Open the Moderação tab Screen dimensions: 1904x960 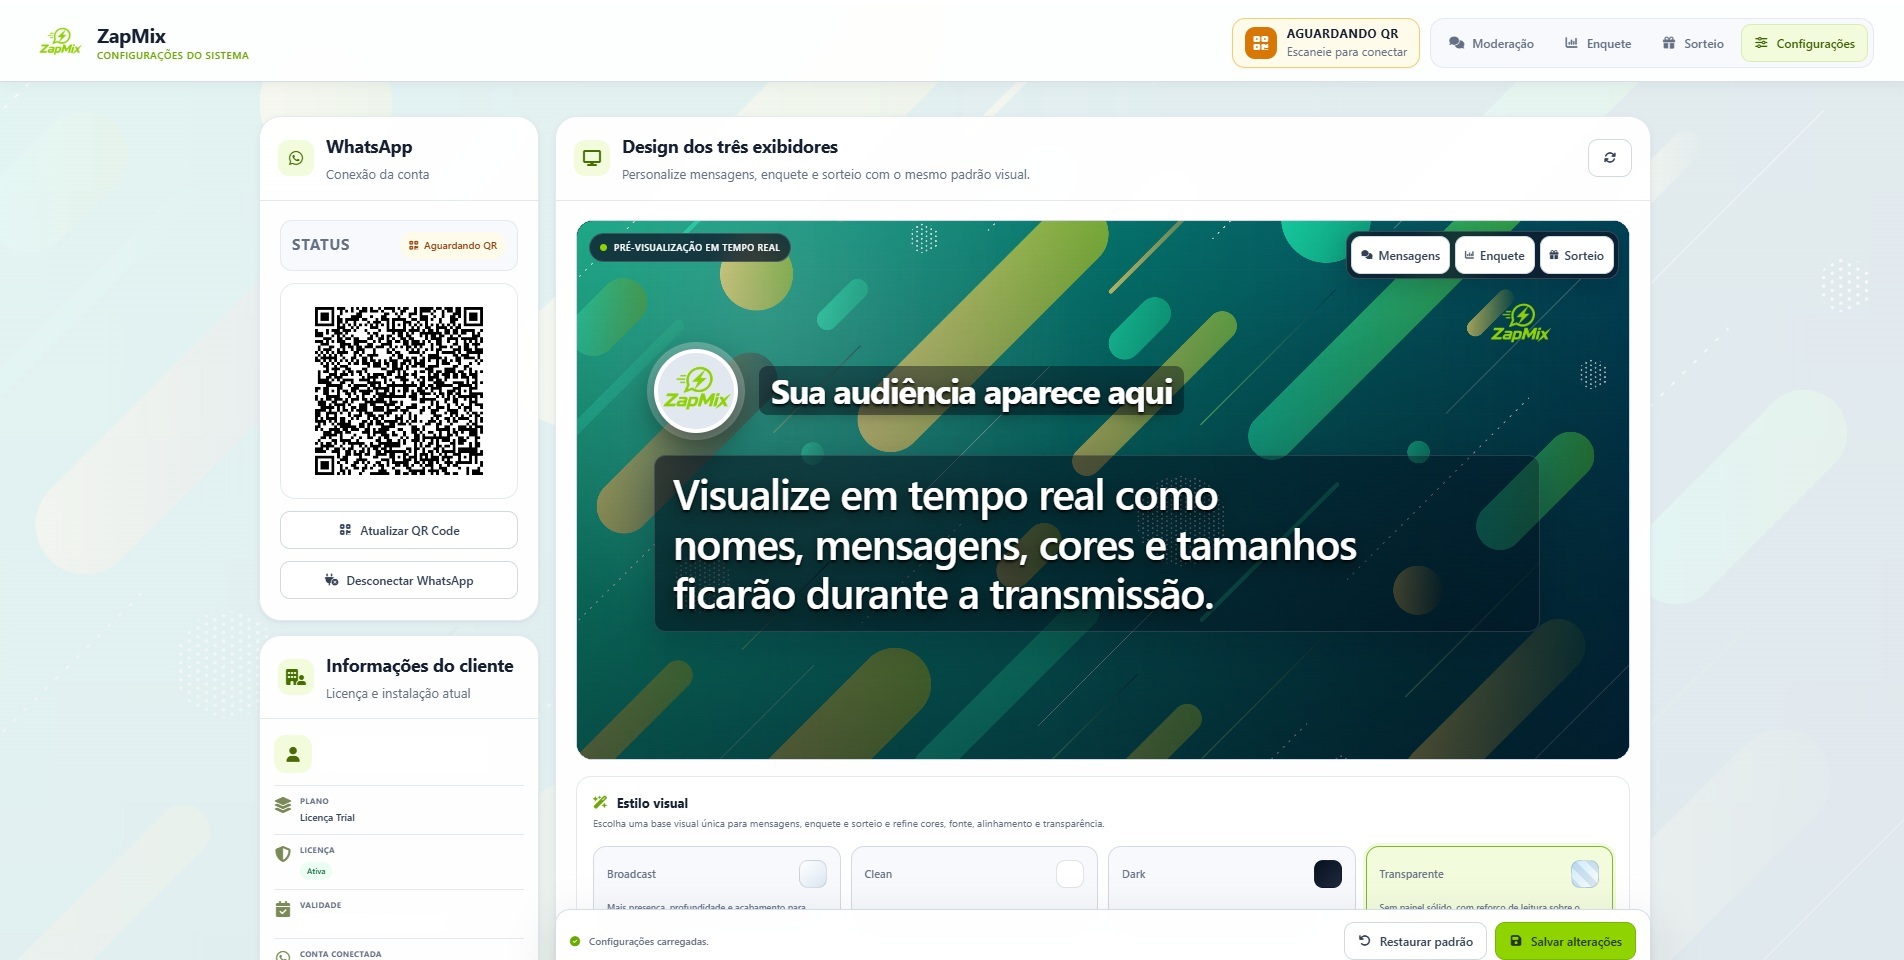[1491, 44]
